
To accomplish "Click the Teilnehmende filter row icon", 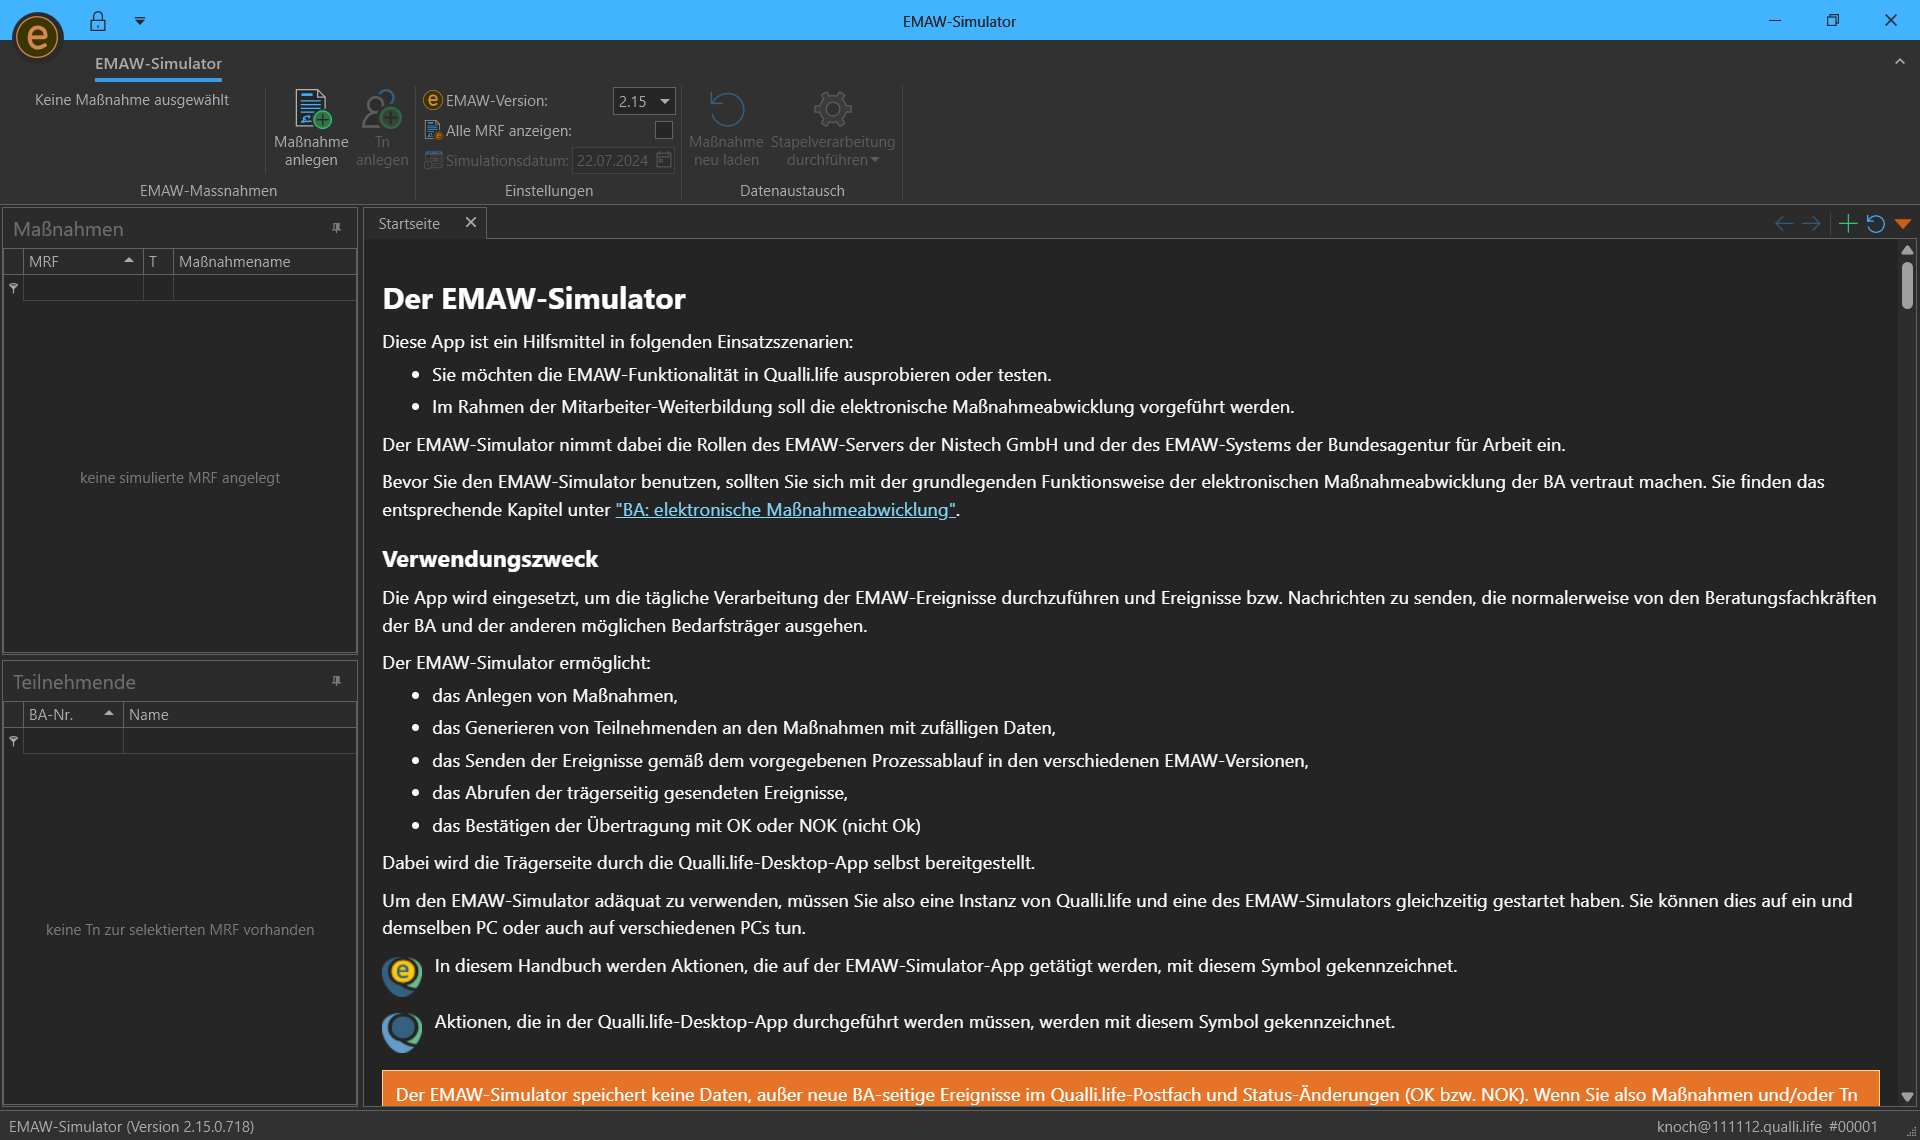I will [x=13, y=741].
